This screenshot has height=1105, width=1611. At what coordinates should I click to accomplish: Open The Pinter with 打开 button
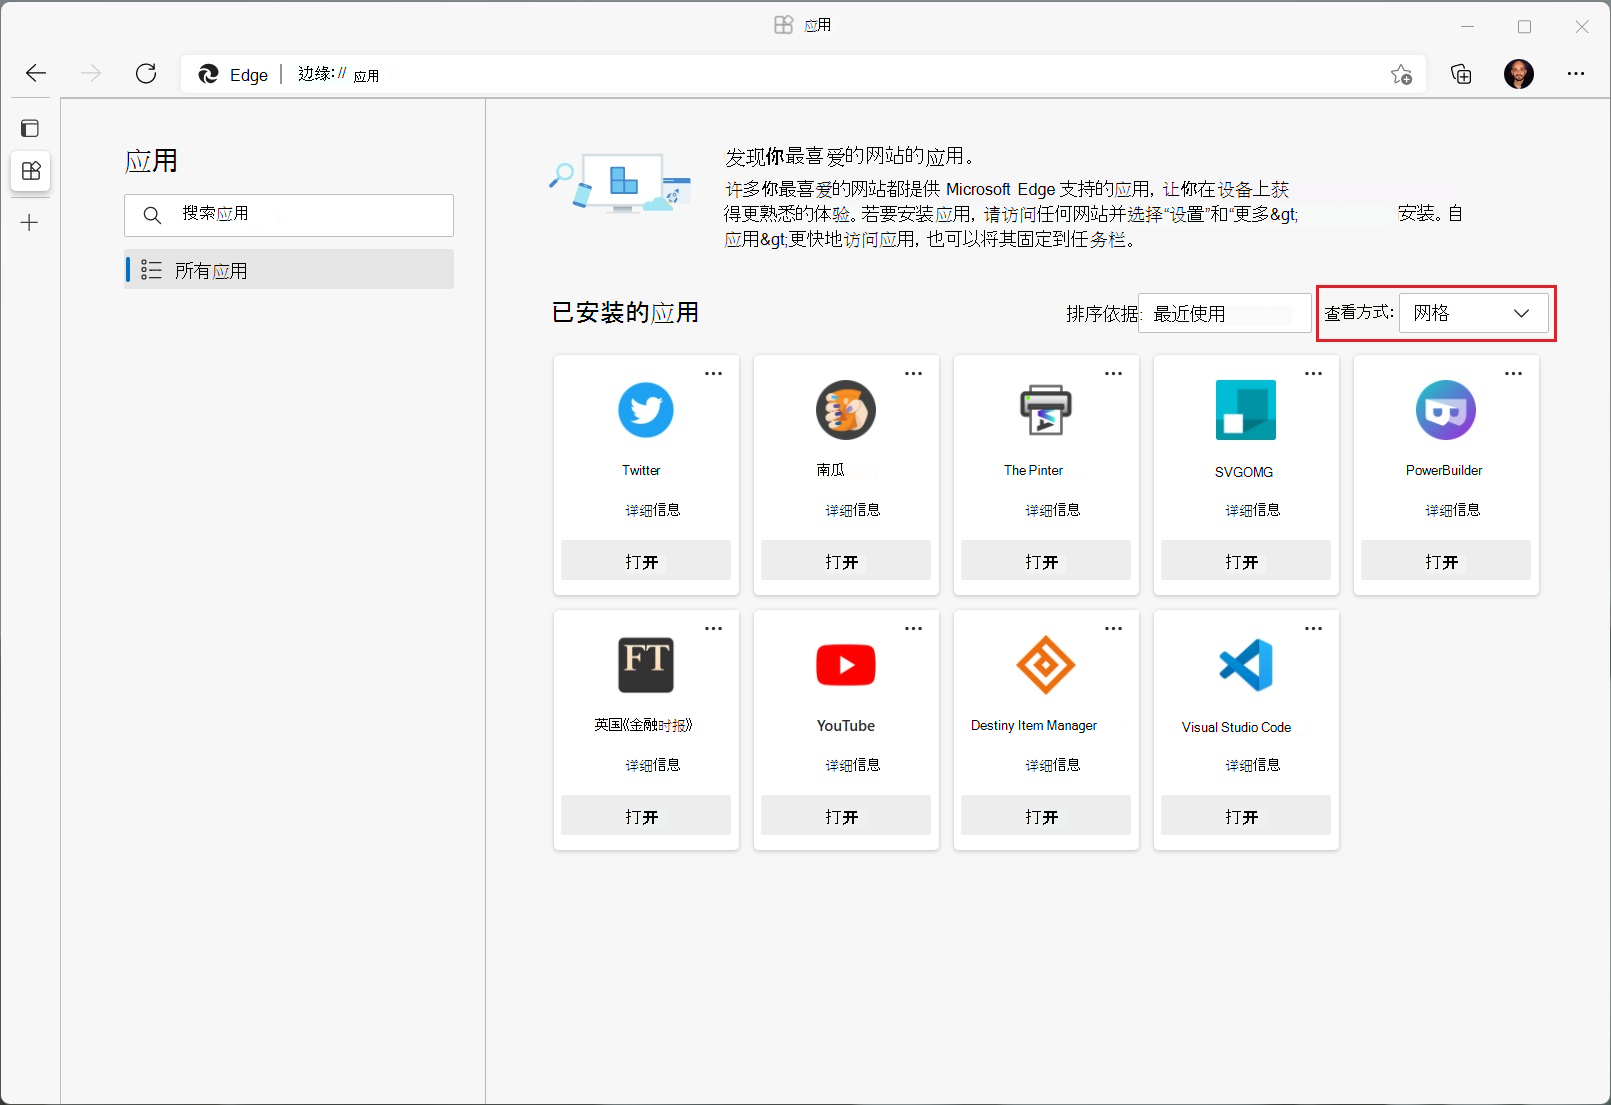click(x=1046, y=561)
